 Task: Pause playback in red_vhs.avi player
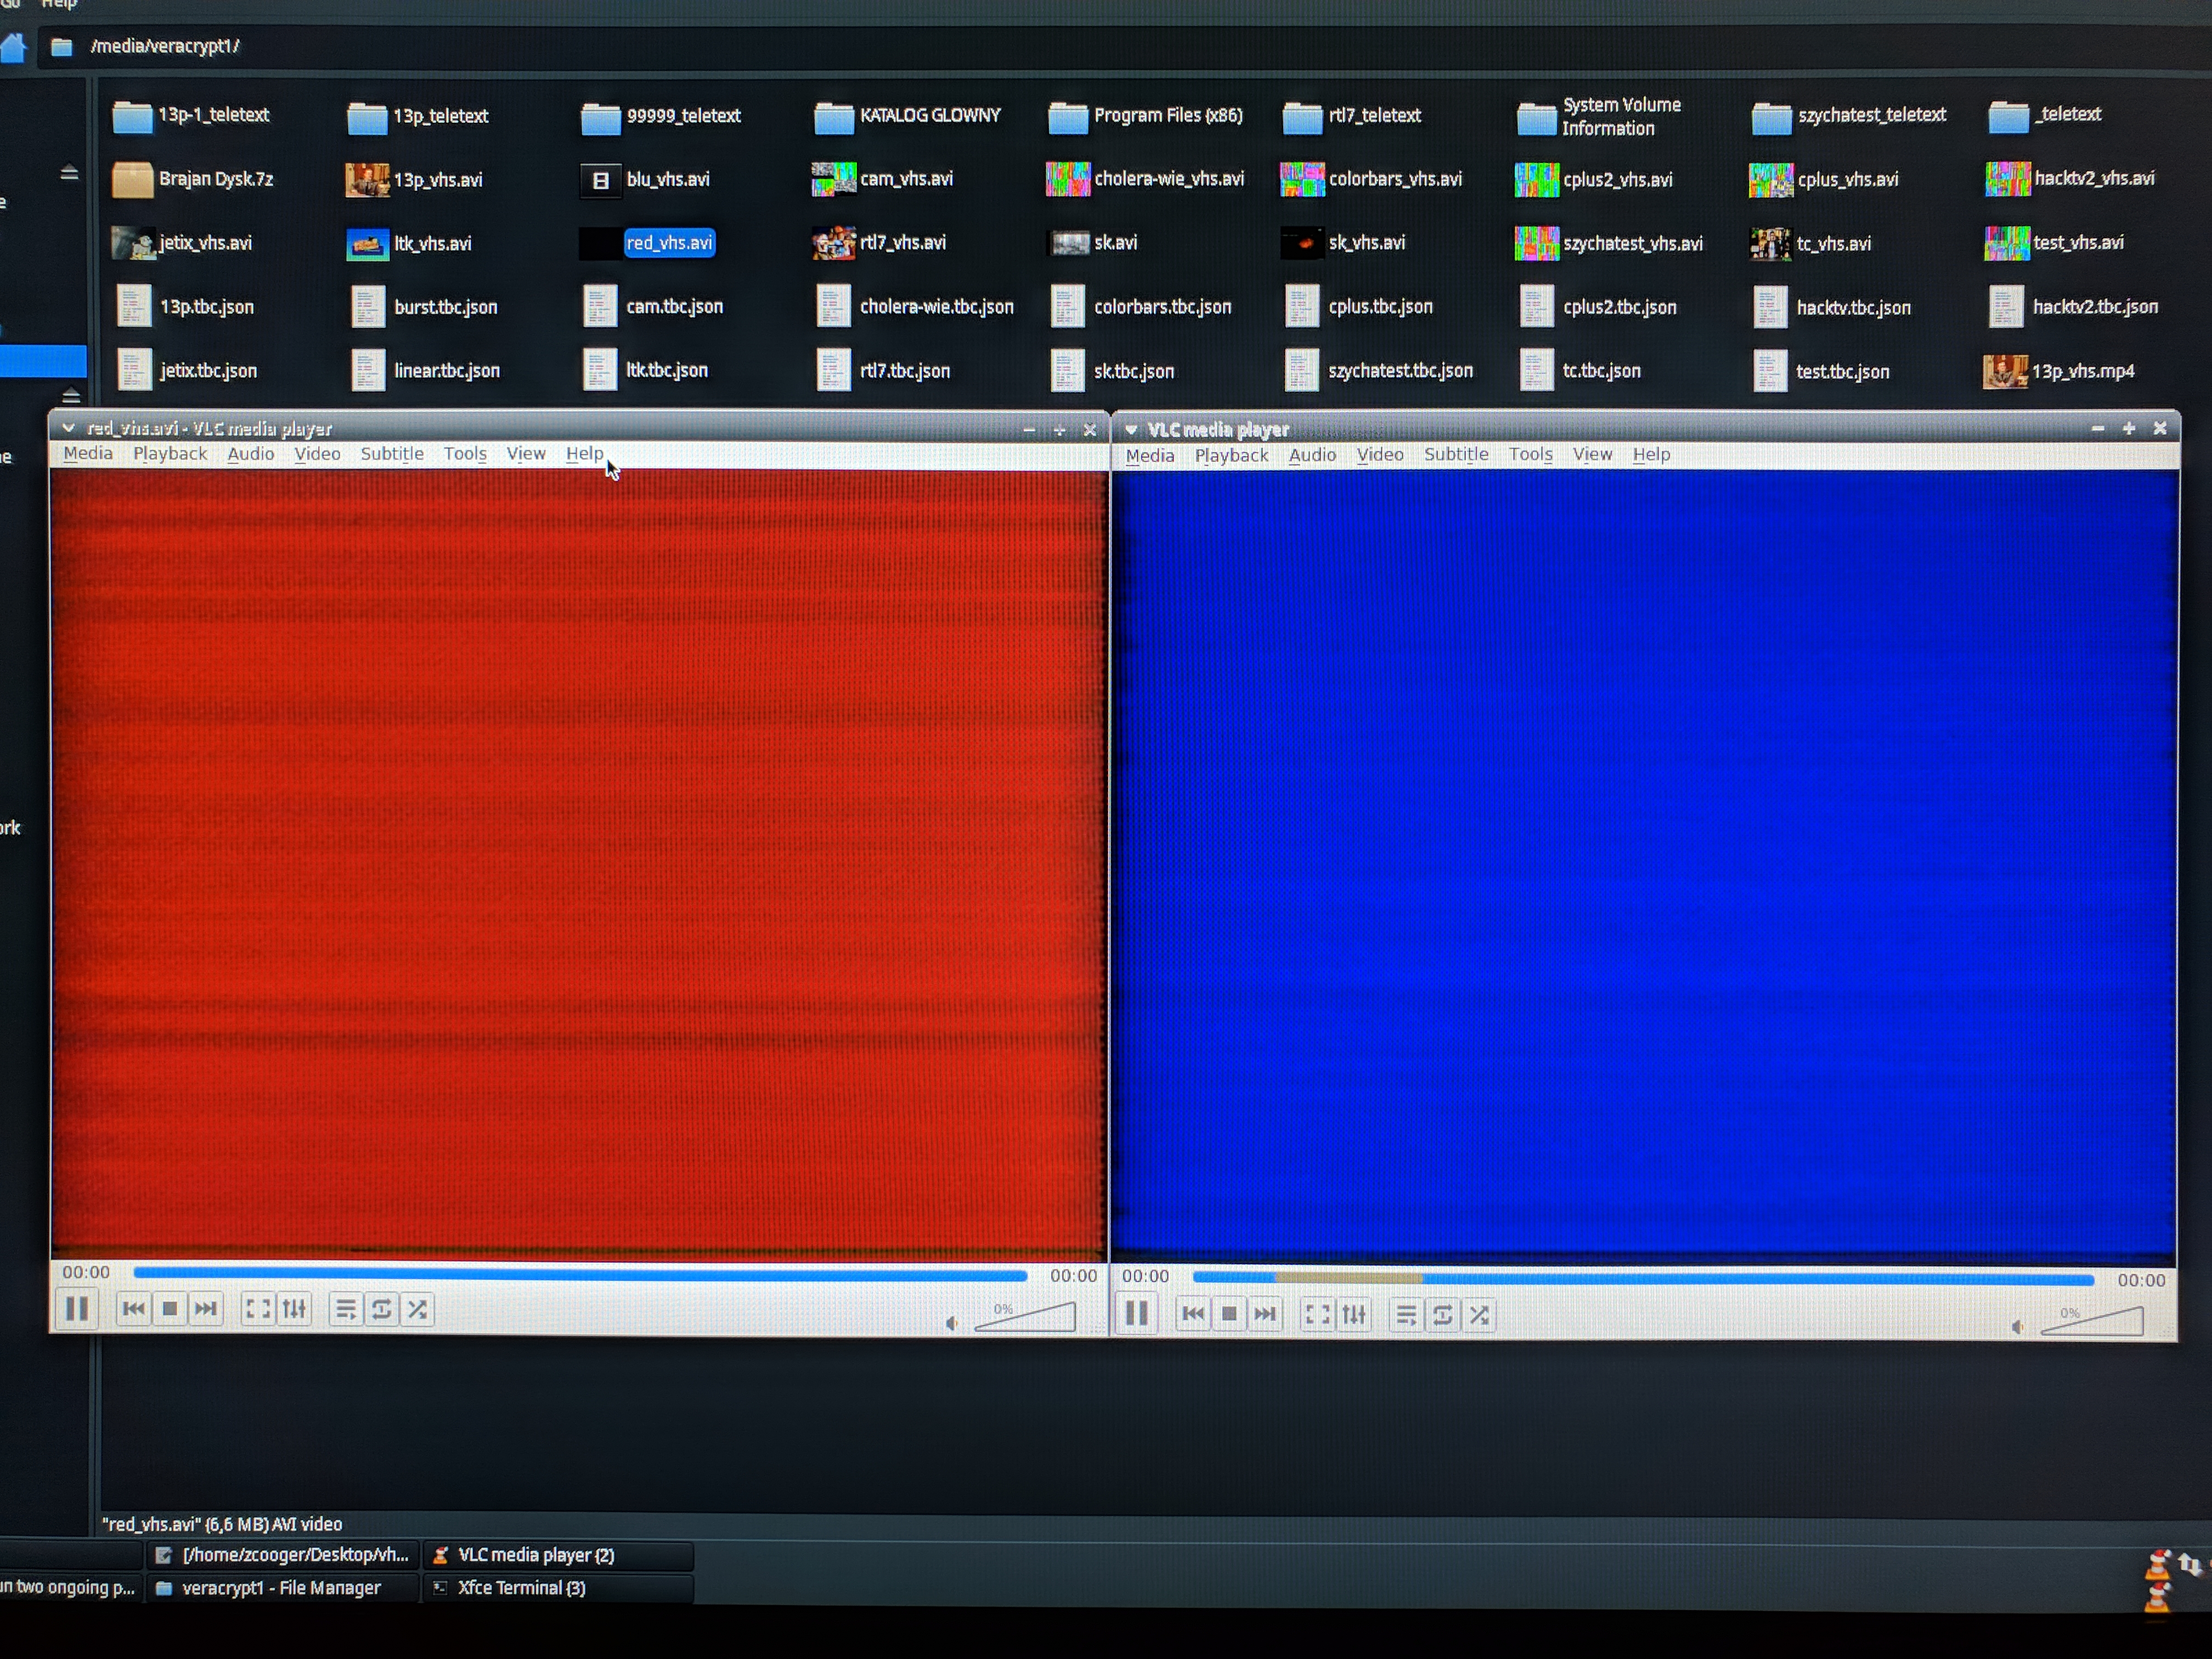[x=77, y=1309]
